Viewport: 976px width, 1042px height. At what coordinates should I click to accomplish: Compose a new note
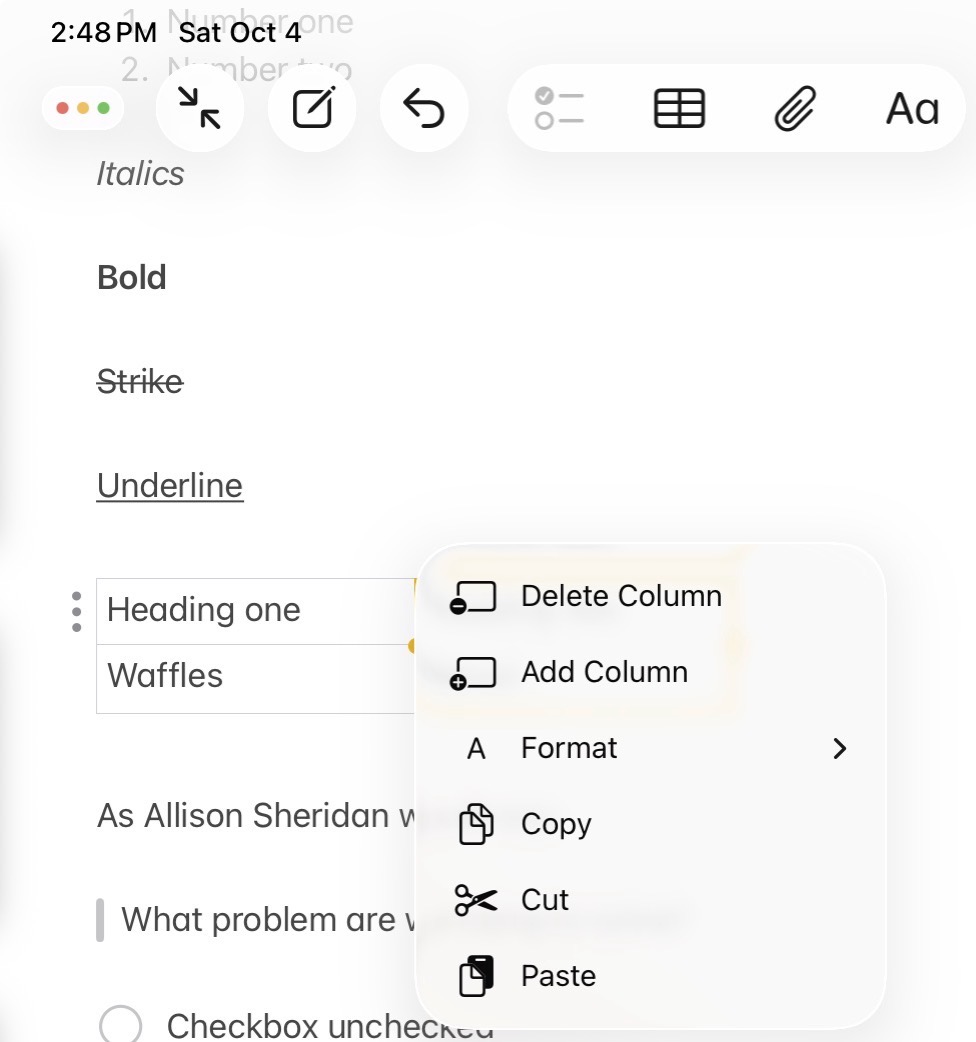tap(312, 108)
